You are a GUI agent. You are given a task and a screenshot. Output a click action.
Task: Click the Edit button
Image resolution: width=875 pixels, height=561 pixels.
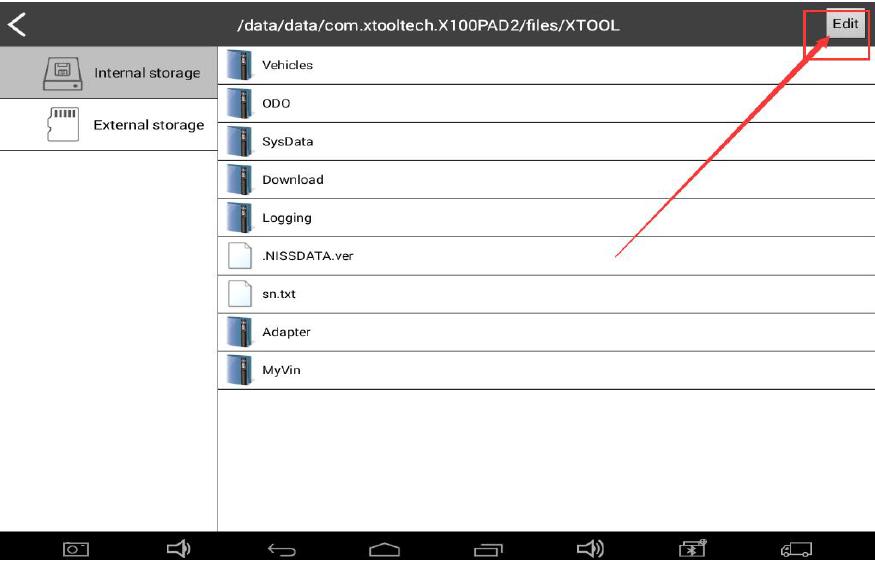pos(845,24)
